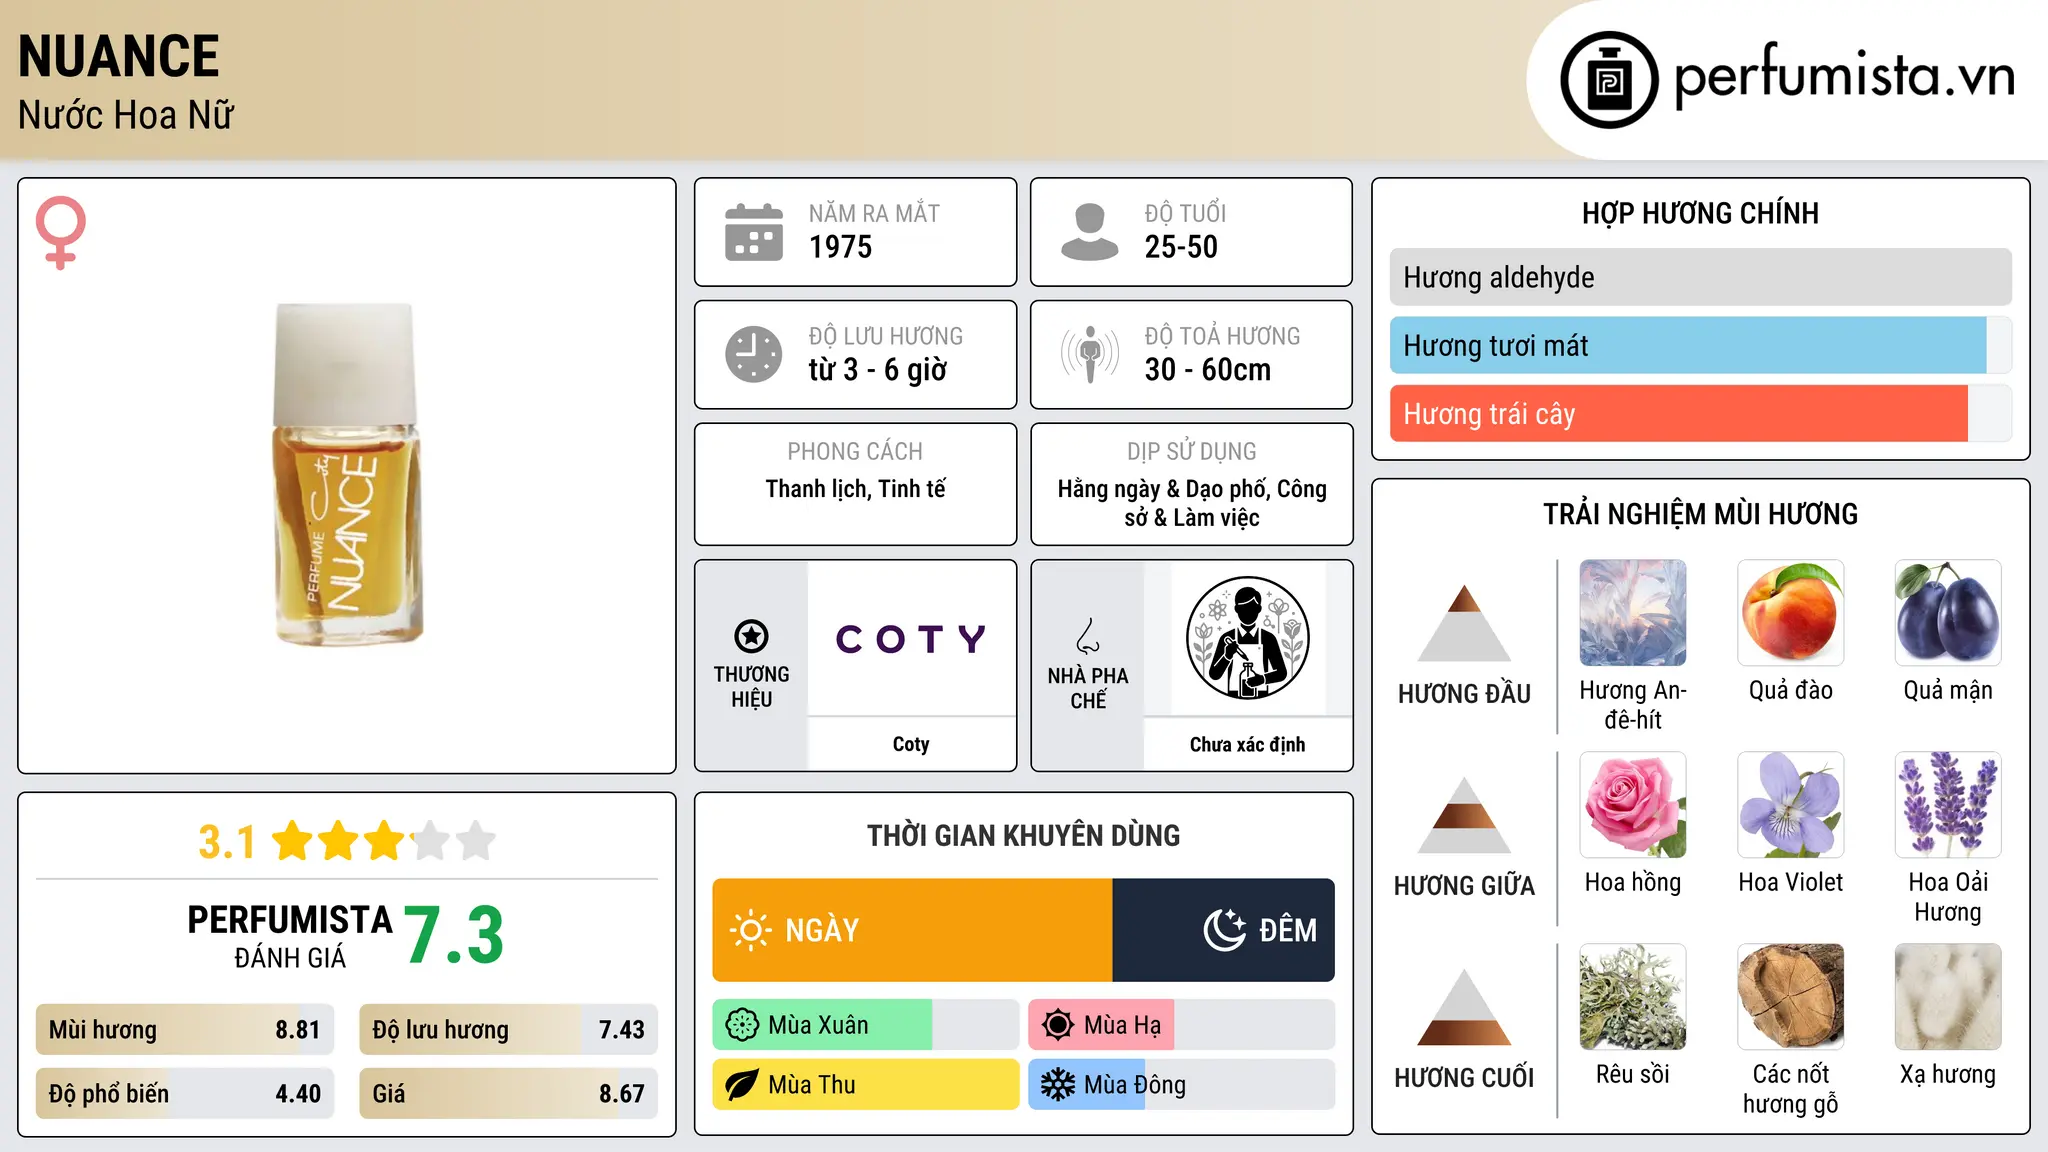Click the calendar icon beside Năm ra mắt

coord(754,232)
